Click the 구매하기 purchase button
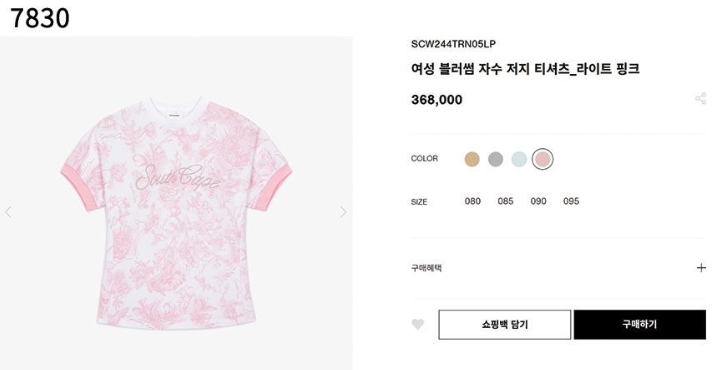716x370 pixels. pyautogui.click(x=640, y=325)
